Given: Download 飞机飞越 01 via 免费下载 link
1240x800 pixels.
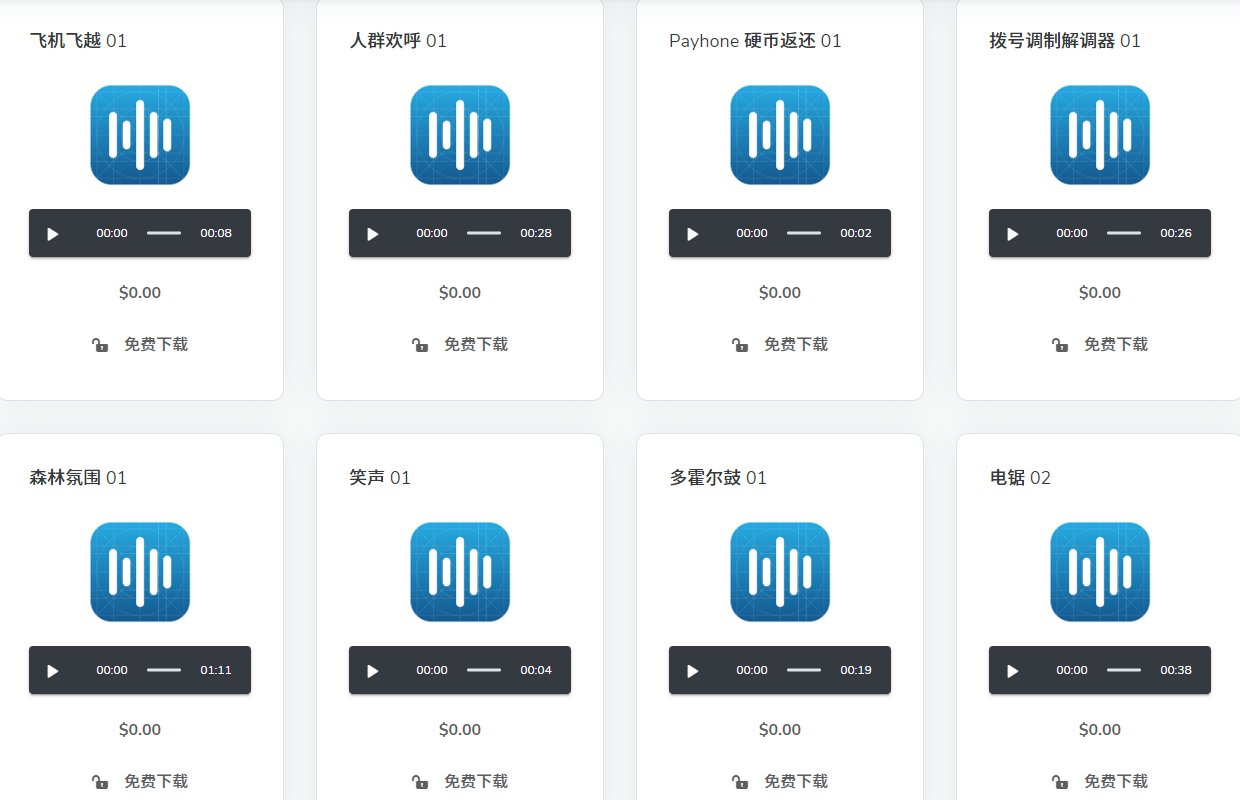Looking at the screenshot, I should point(155,344).
